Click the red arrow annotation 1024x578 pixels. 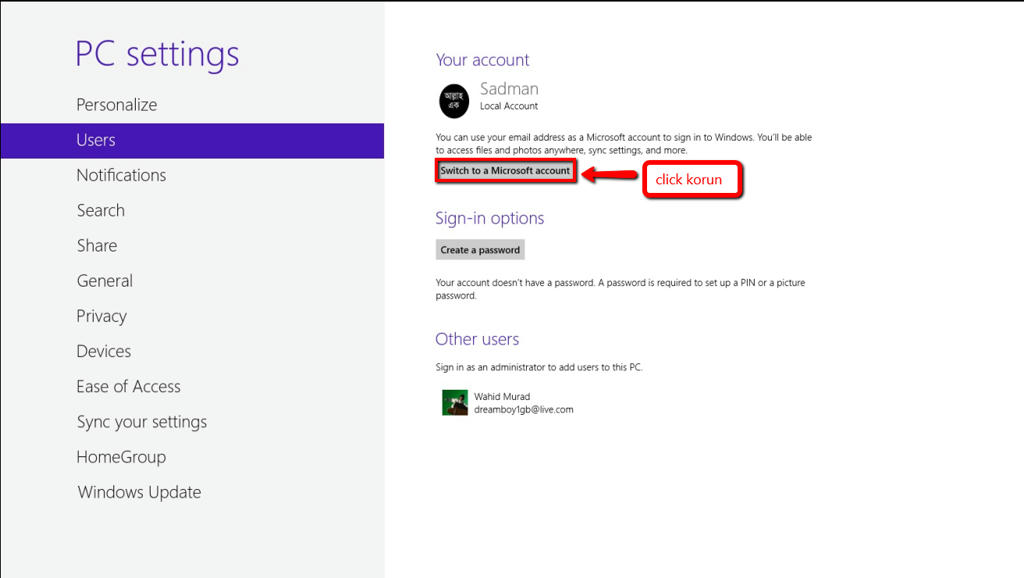click(x=610, y=175)
